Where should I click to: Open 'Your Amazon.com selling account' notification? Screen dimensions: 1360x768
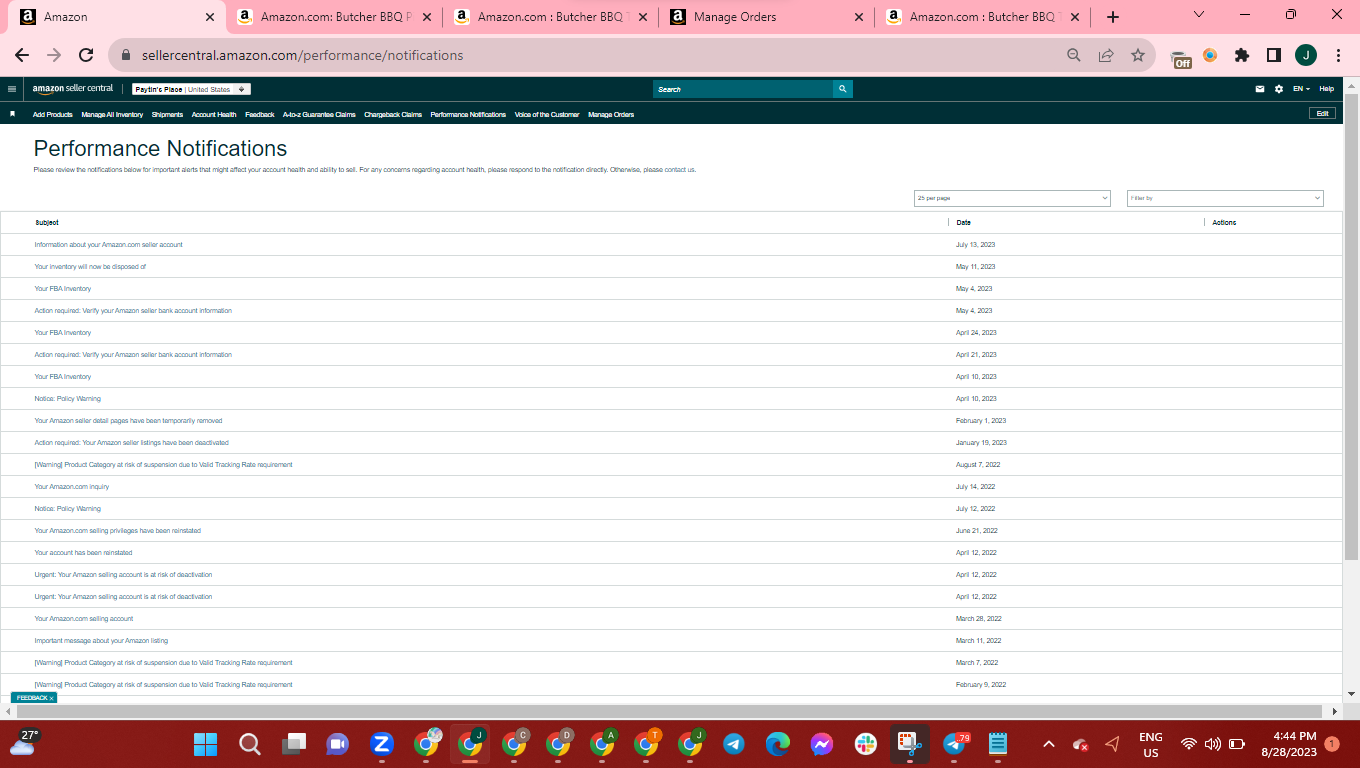point(83,619)
